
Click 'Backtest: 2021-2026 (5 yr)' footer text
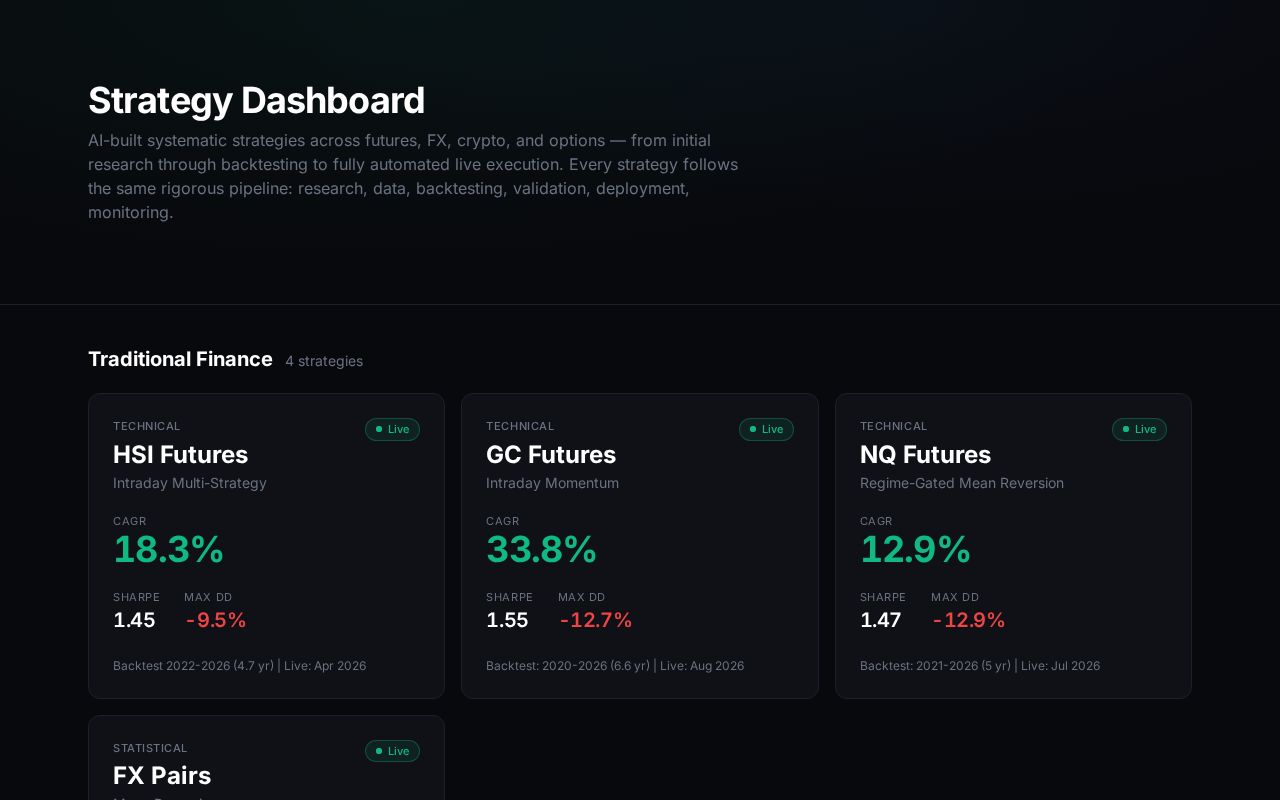(x=935, y=666)
